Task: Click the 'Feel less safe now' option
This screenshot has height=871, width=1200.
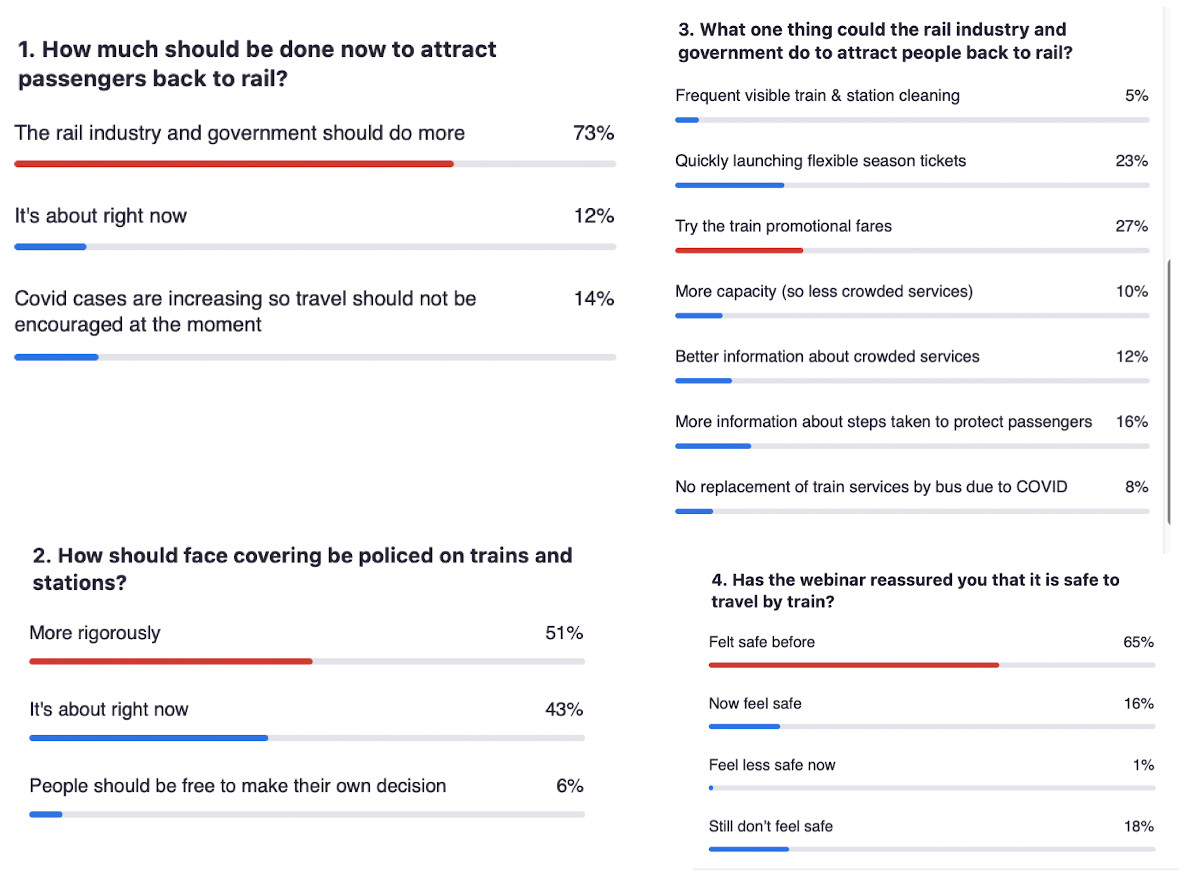Action: tap(772, 765)
